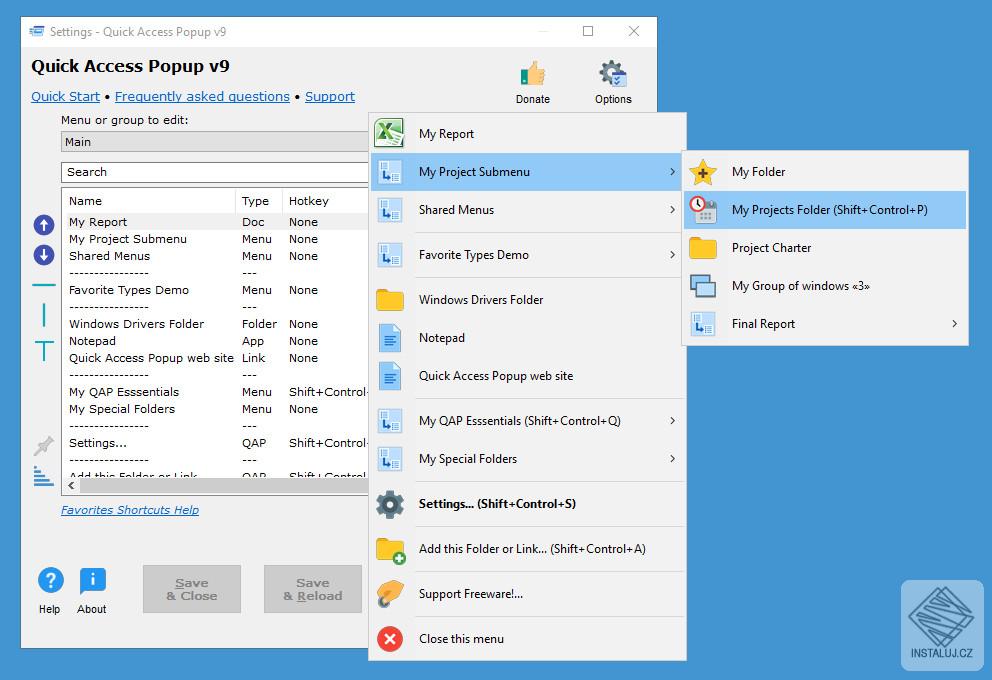Select My Report in popup menu

coord(528,133)
